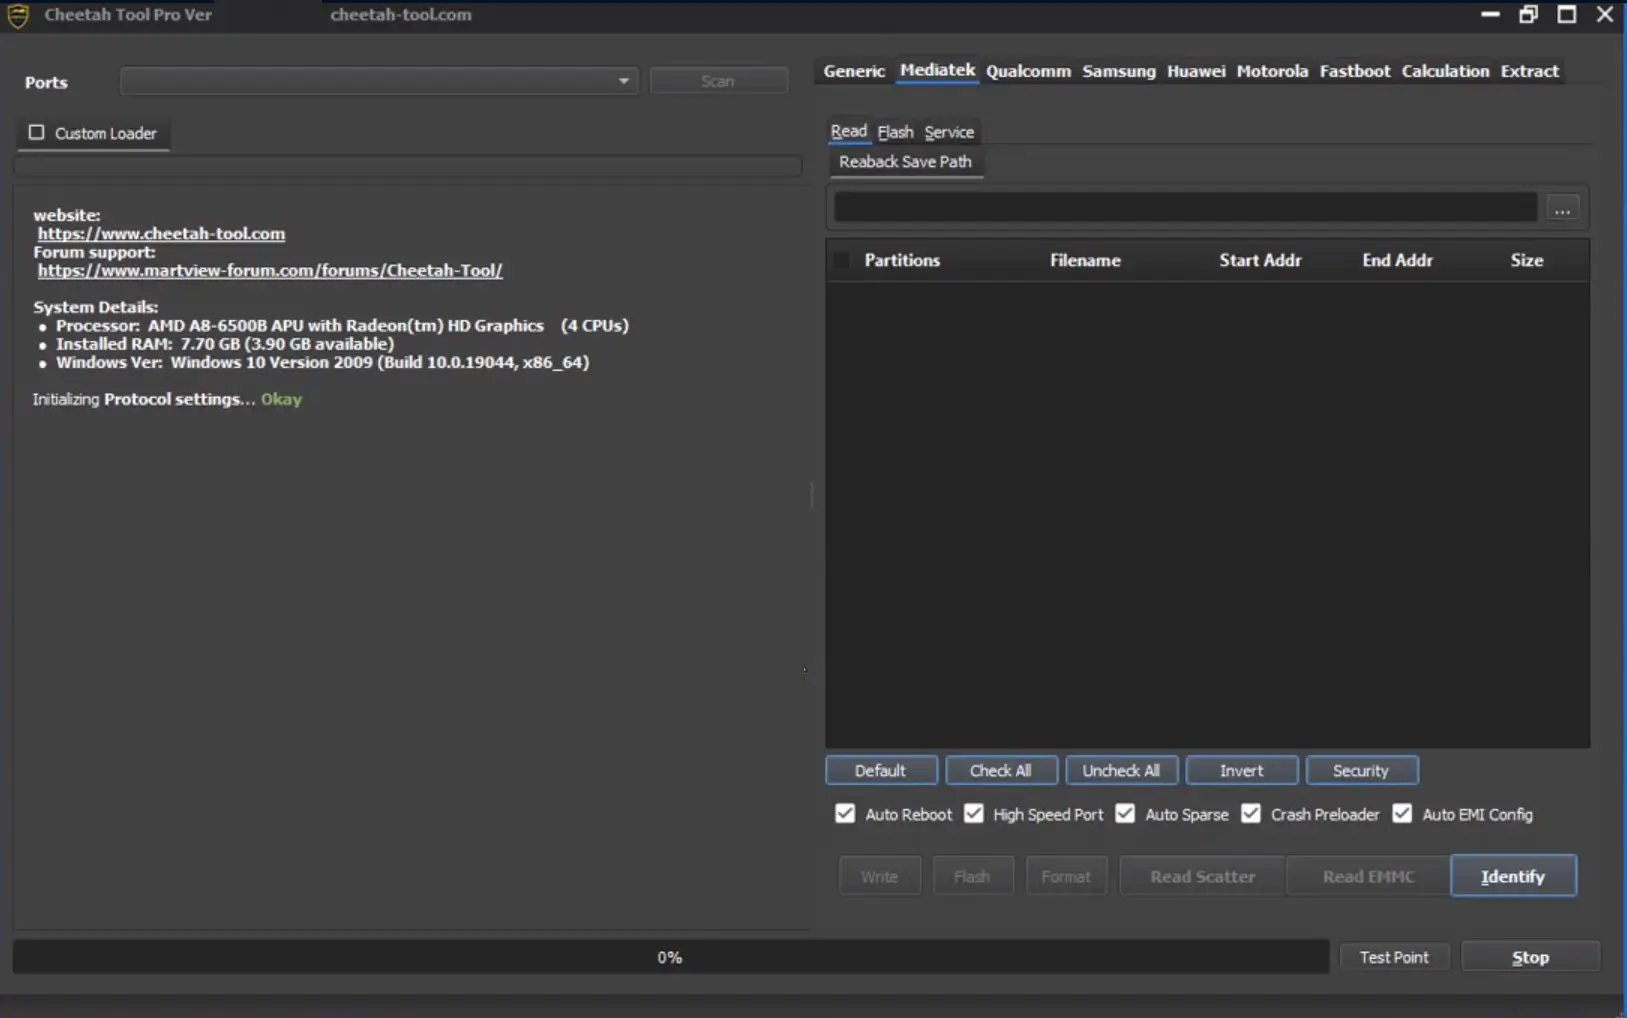
Task: Click the Flash button in bottom row
Action: click(x=972, y=876)
